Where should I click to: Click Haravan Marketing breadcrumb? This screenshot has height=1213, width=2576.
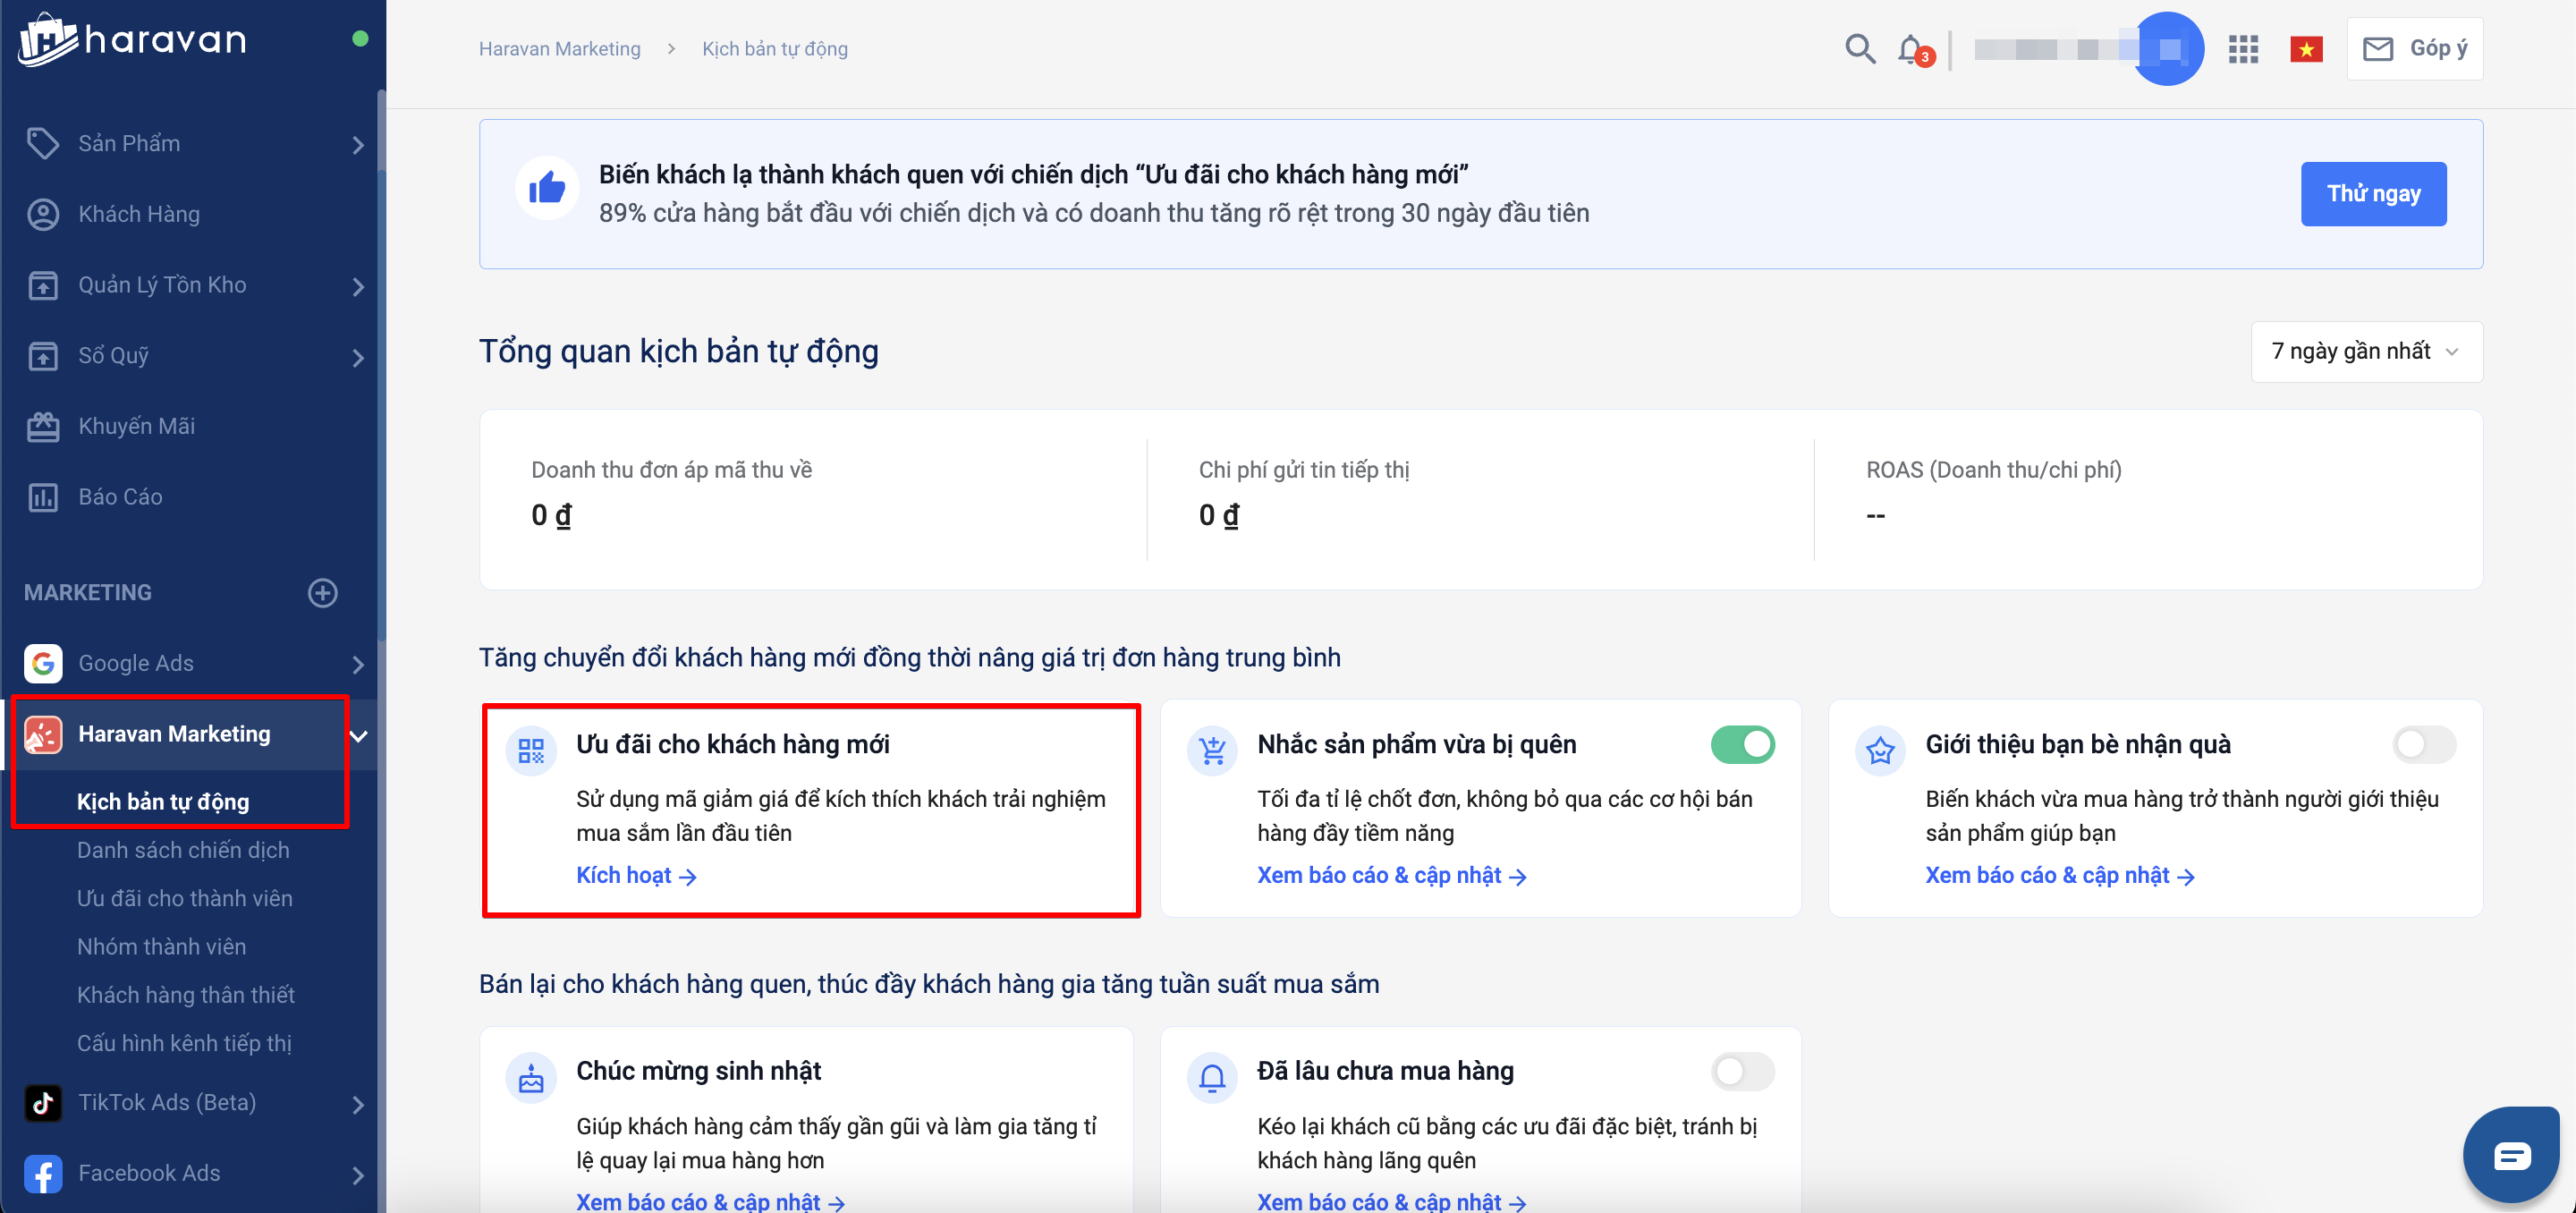pyautogui.click(x=559, y=49)
